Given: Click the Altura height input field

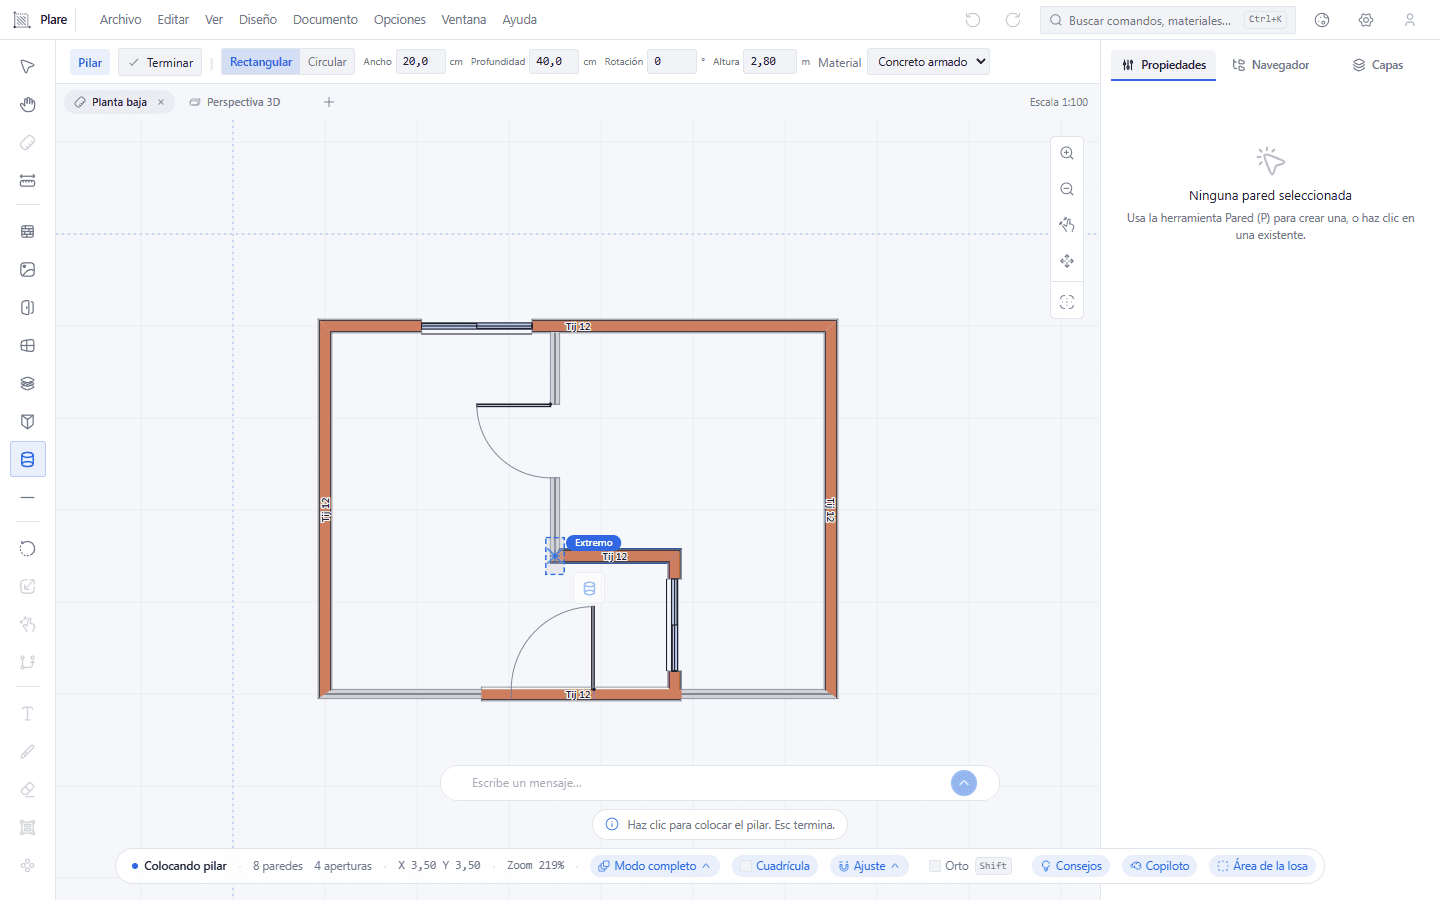Looking at the screenshot, I should [770, 62].
